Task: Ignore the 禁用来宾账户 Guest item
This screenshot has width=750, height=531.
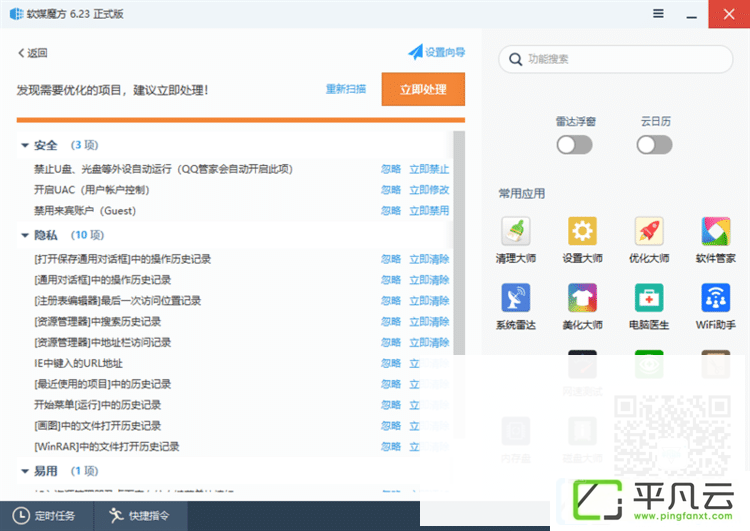Action: pos(391,210)
